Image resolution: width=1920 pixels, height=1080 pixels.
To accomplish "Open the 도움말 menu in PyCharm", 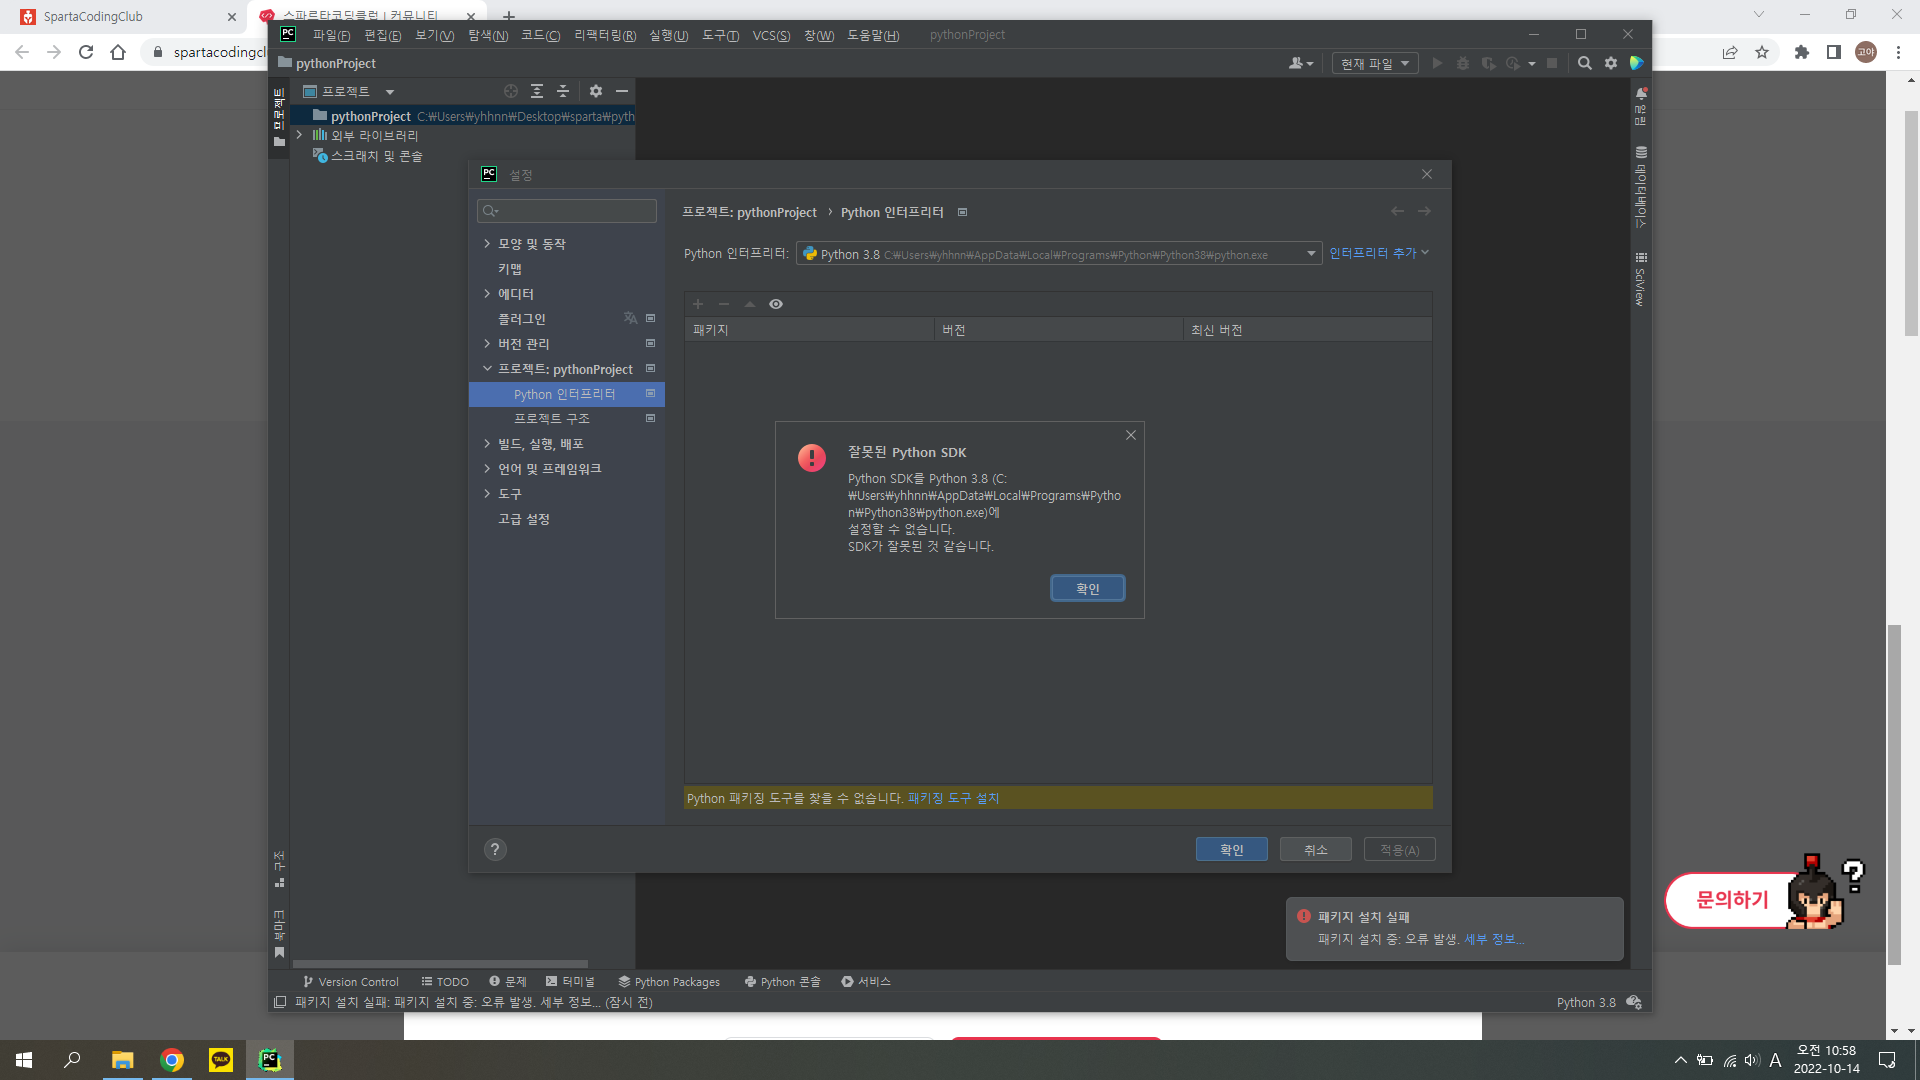I will pos(873,35).
